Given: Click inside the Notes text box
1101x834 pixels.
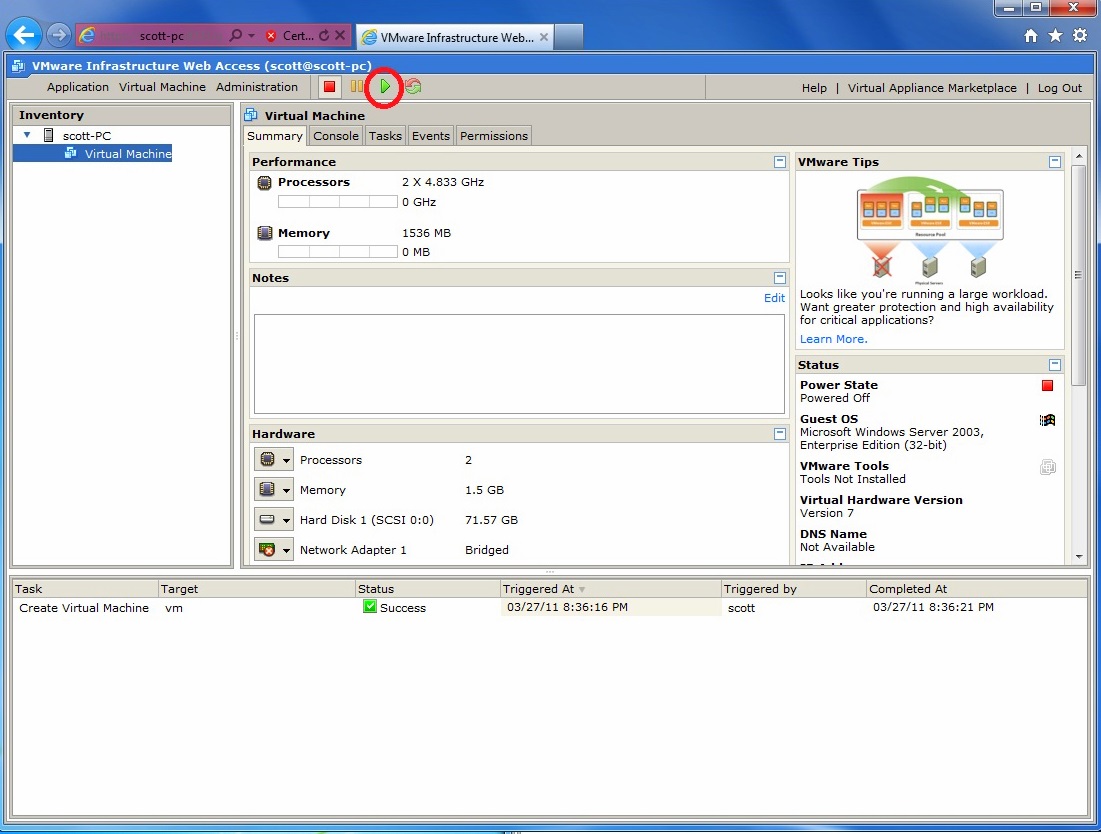Looking at the screenshot, I should tap(519, 364).
